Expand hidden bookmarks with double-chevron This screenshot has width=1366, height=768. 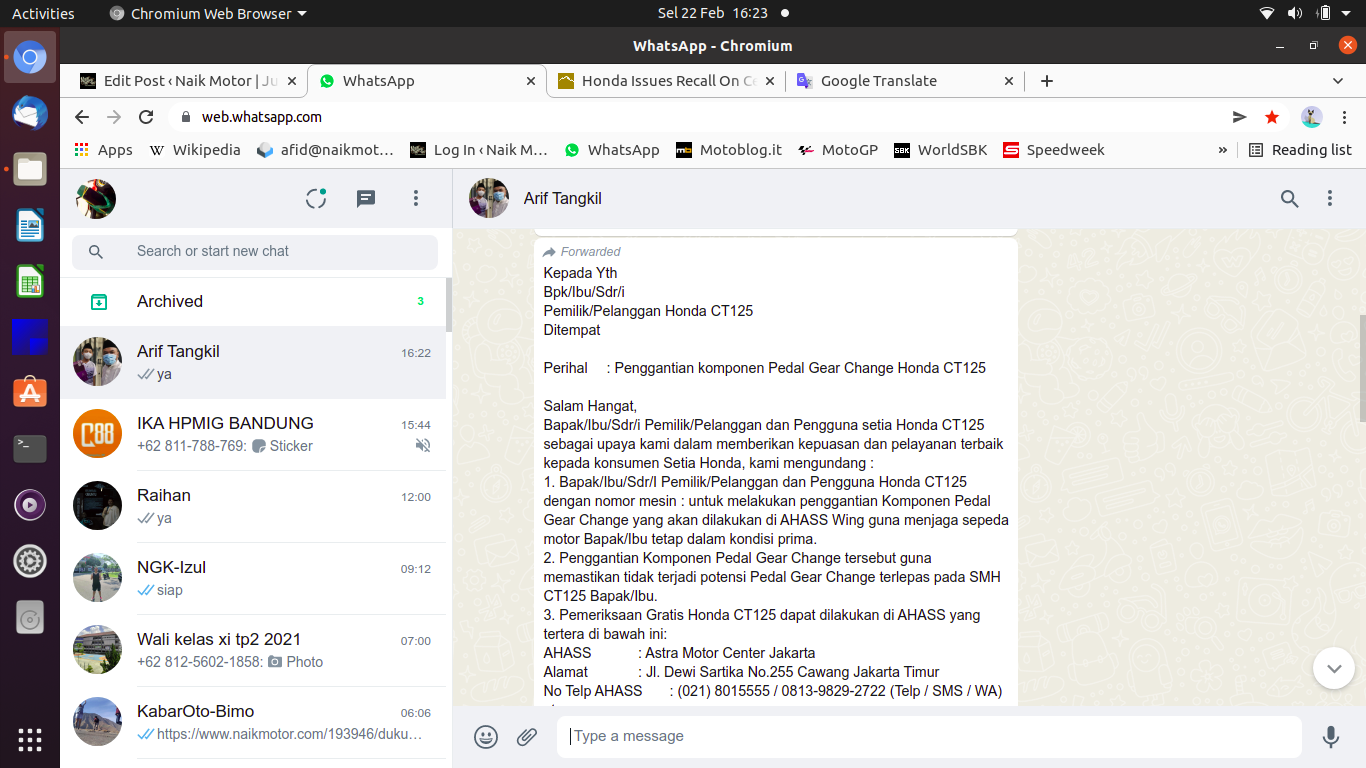click(x=1222, y=150)
